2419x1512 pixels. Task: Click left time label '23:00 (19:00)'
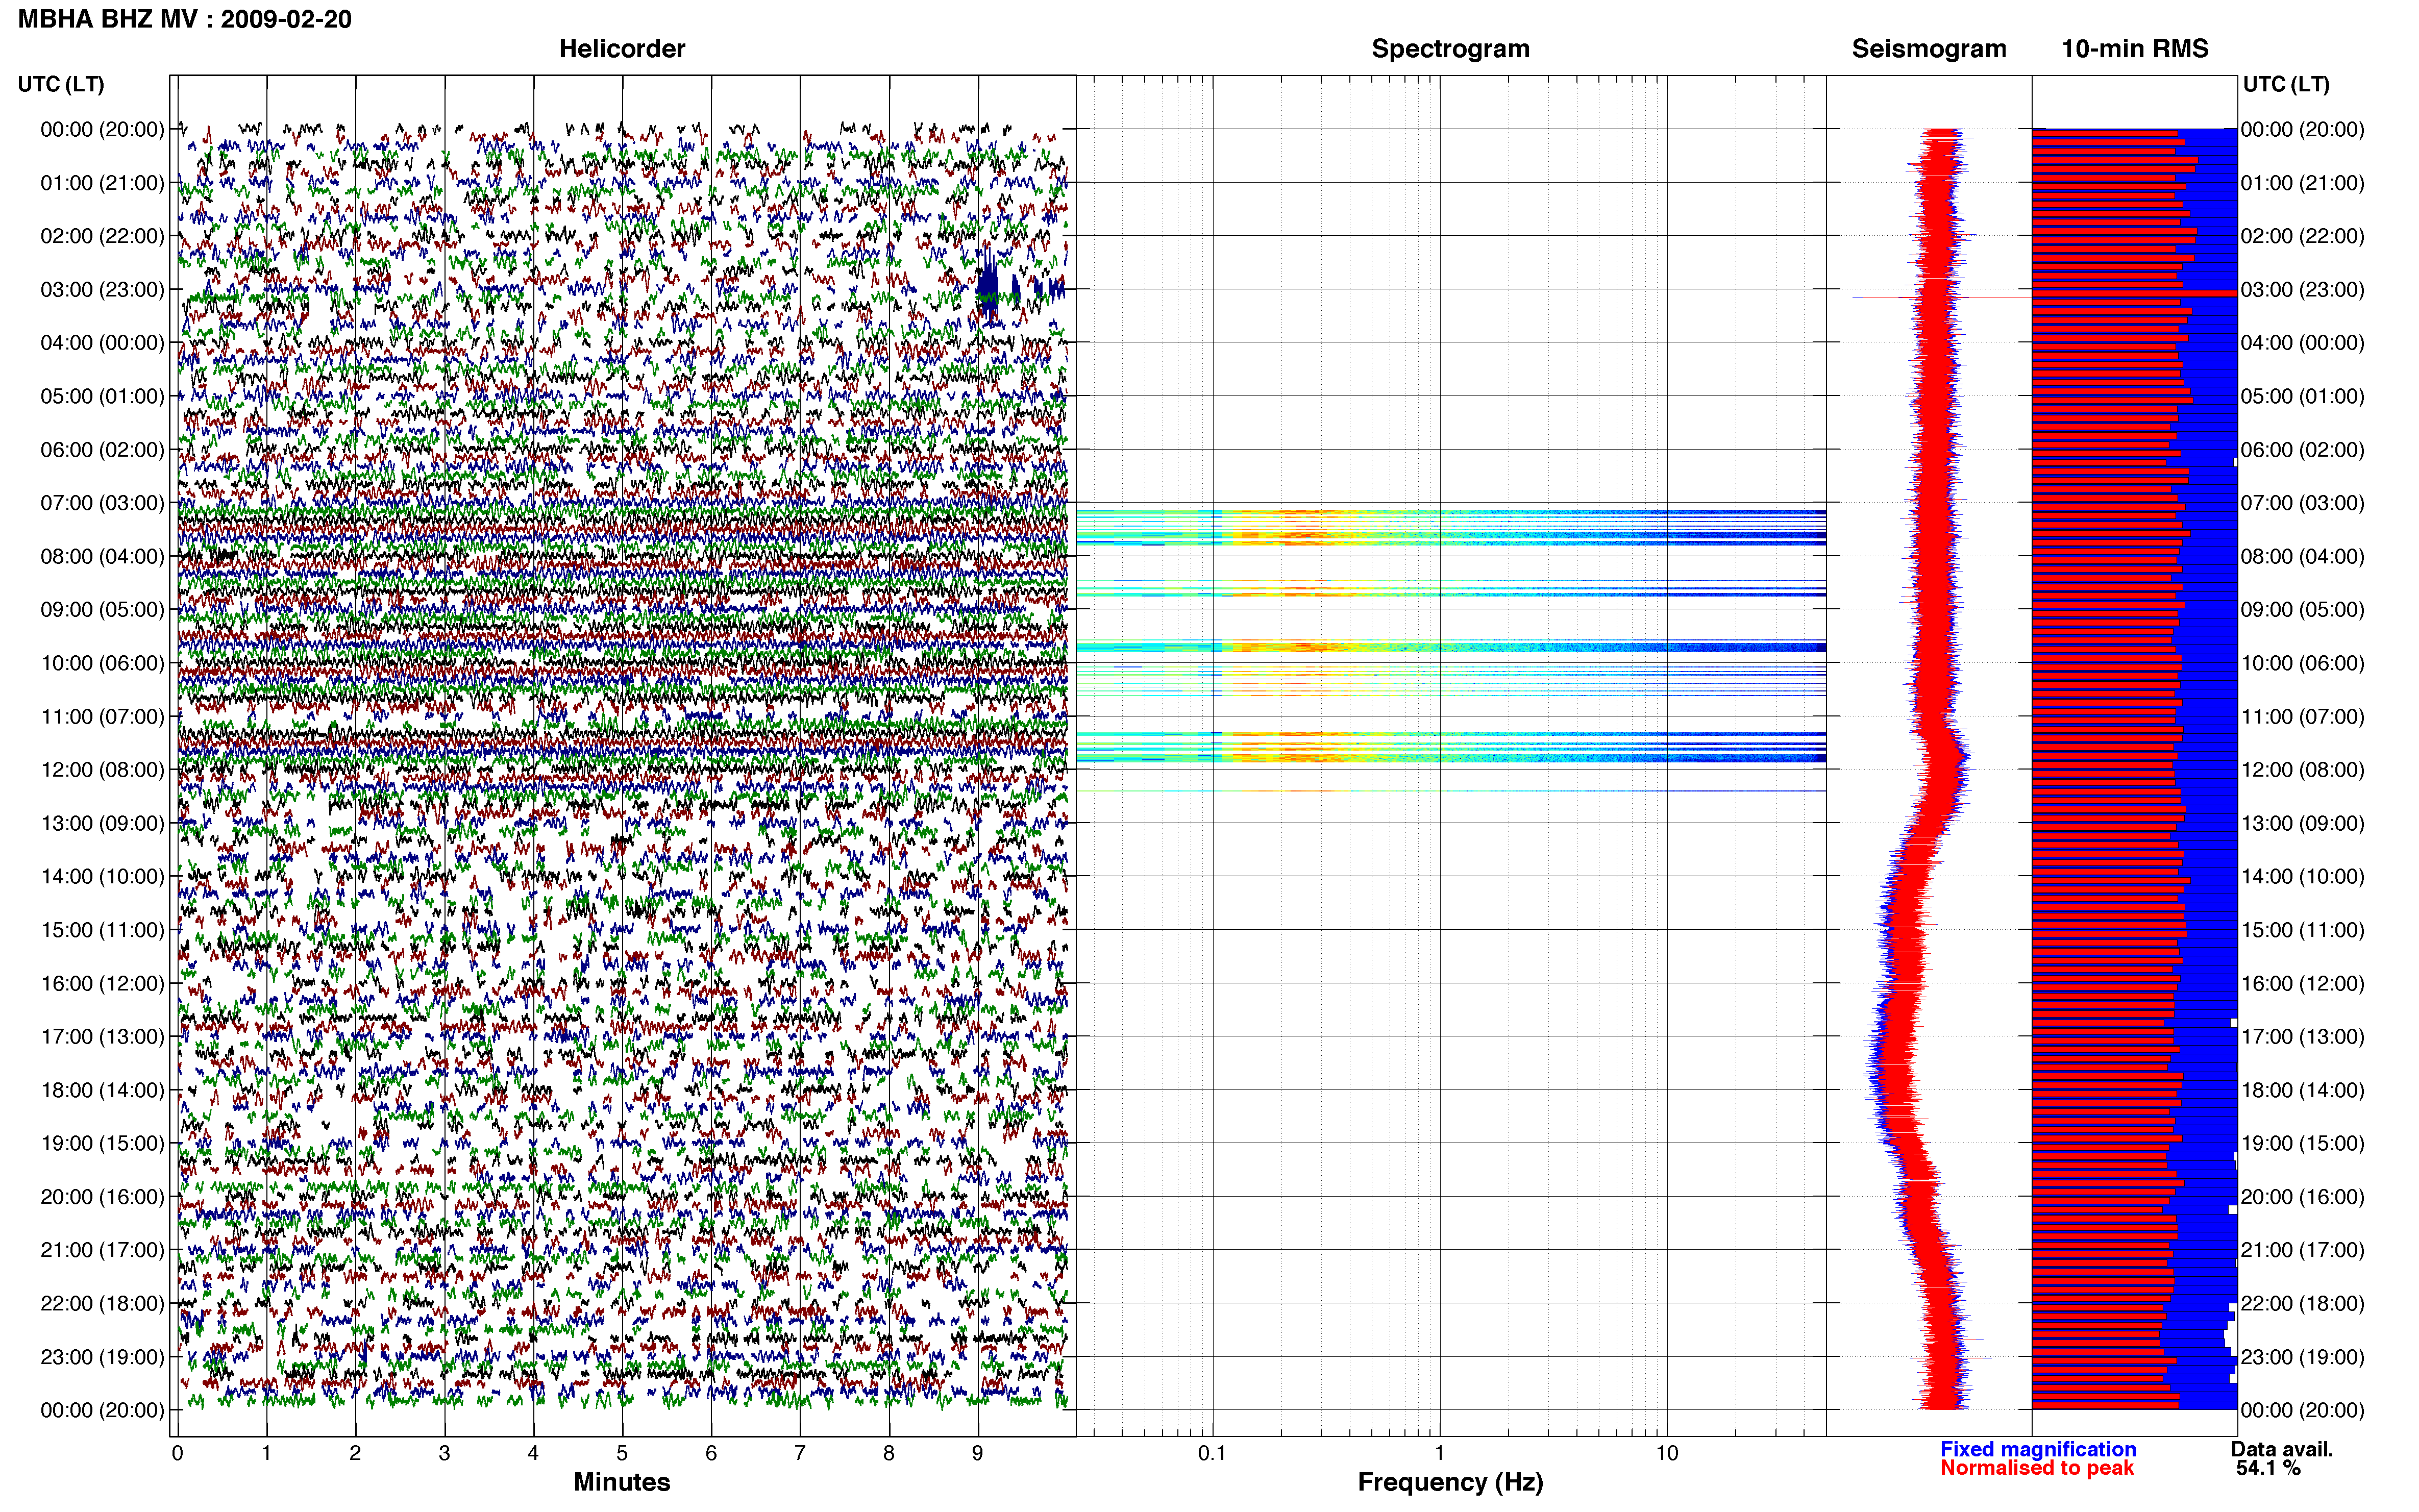tap(102, 1357)
